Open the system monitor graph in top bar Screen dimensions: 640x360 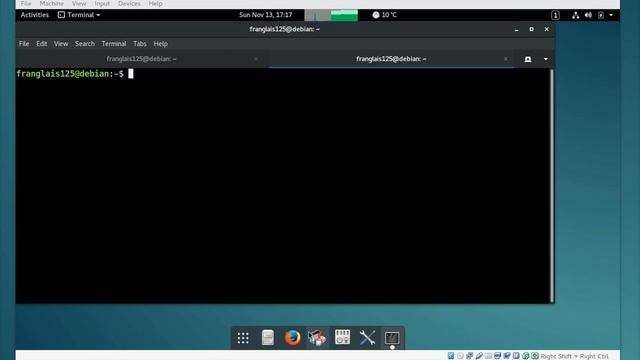[331, 15]
